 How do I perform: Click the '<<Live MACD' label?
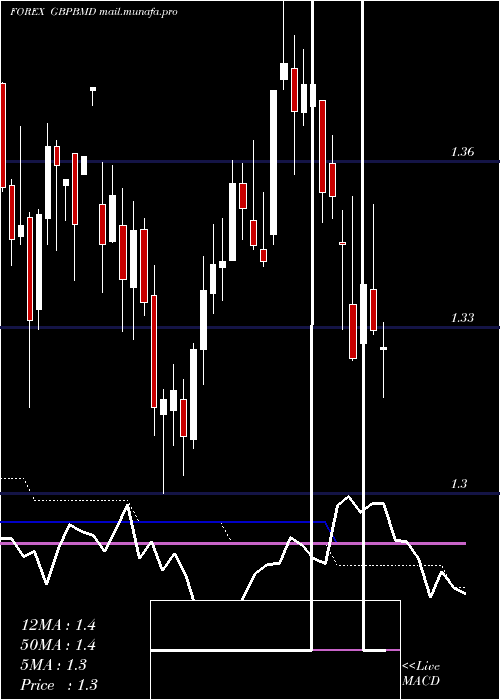(x=421, y=674)
